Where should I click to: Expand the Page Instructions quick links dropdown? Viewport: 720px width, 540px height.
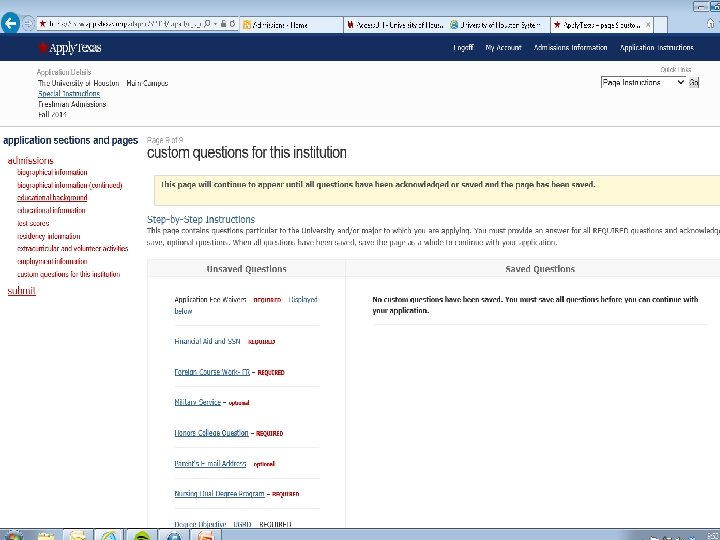click(x=643, y=82)
